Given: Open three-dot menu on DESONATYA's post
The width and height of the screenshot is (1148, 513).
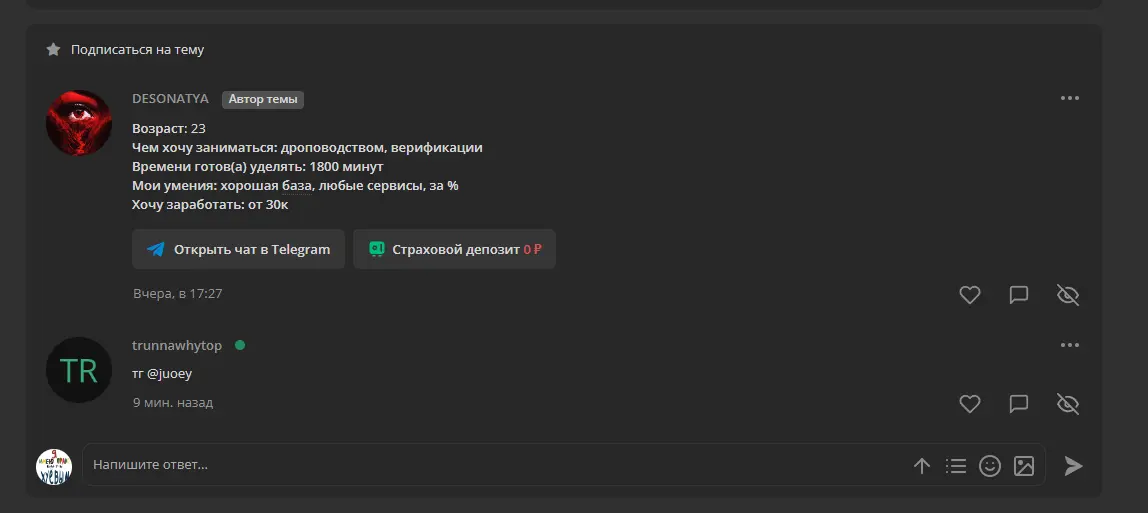Looking at the screenshot, I should click(1070, 98).
